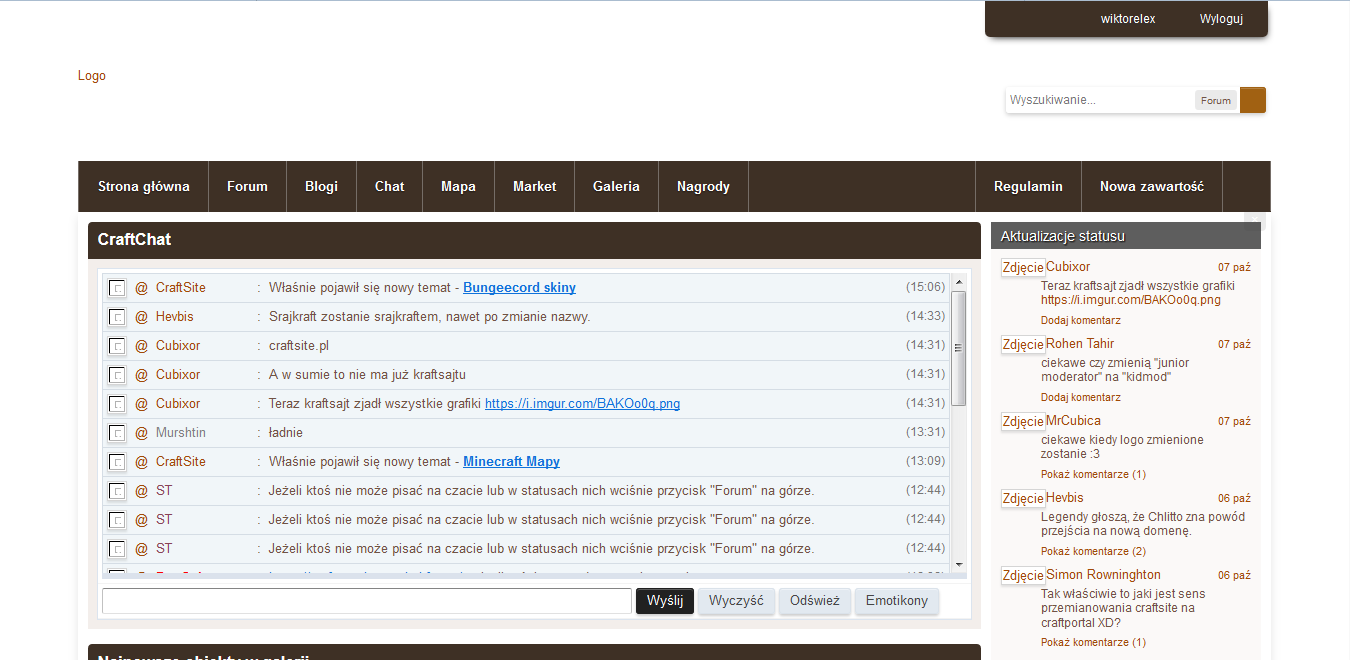Open the Strona główna menu item
Screen dimensions: 1350x660
pos(144,186)
